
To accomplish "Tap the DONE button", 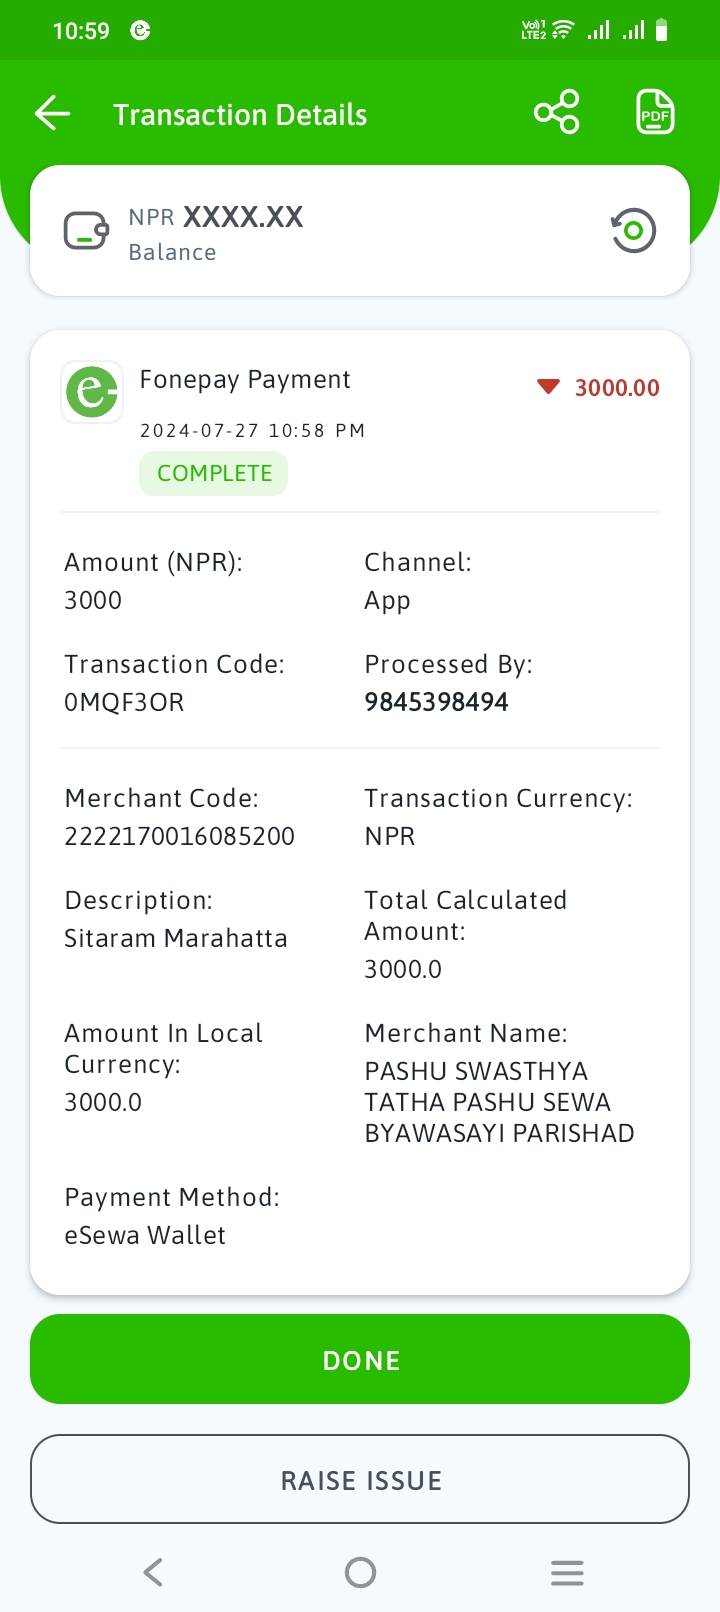I will tap(360, 1359).
